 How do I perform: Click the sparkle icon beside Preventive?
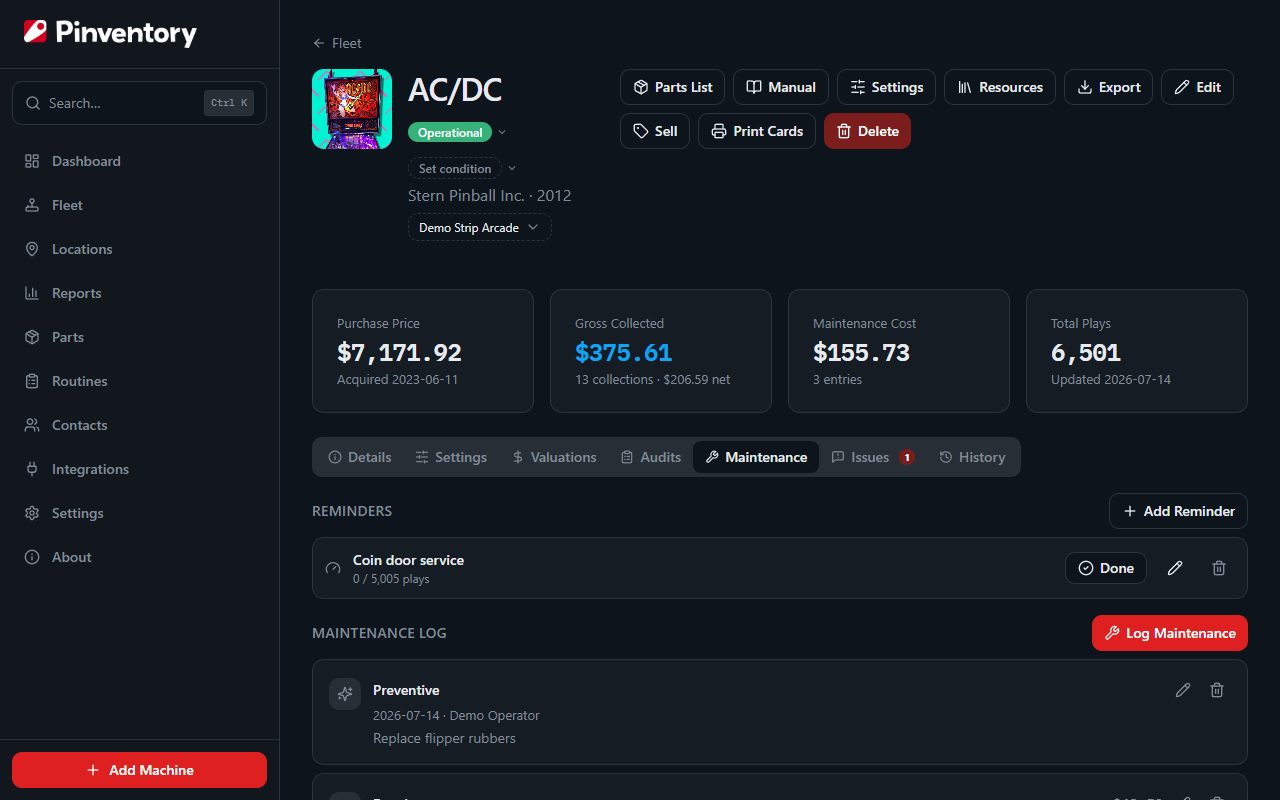345,694
